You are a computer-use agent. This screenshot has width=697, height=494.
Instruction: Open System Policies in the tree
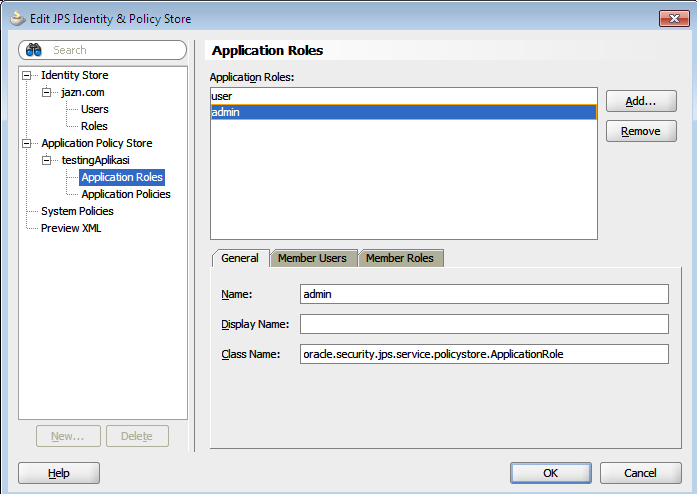77,211
